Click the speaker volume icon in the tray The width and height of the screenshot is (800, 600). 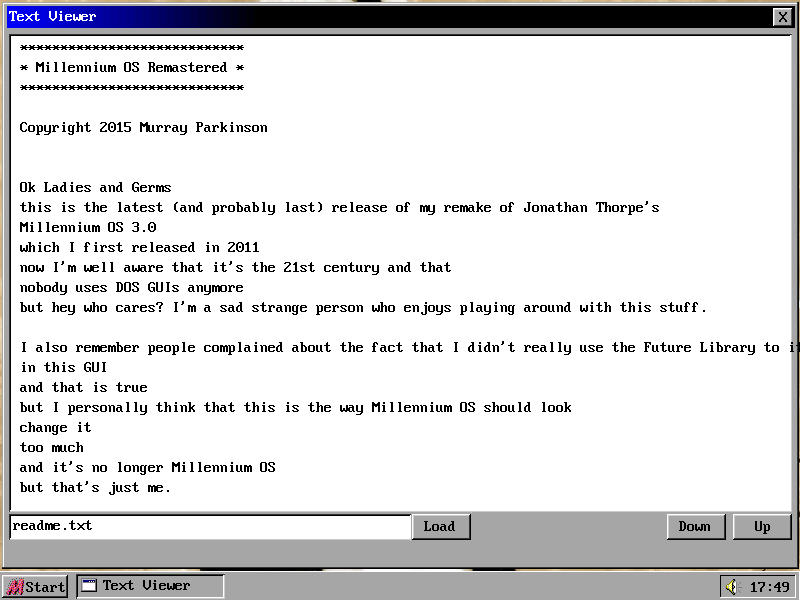(731, 586)
